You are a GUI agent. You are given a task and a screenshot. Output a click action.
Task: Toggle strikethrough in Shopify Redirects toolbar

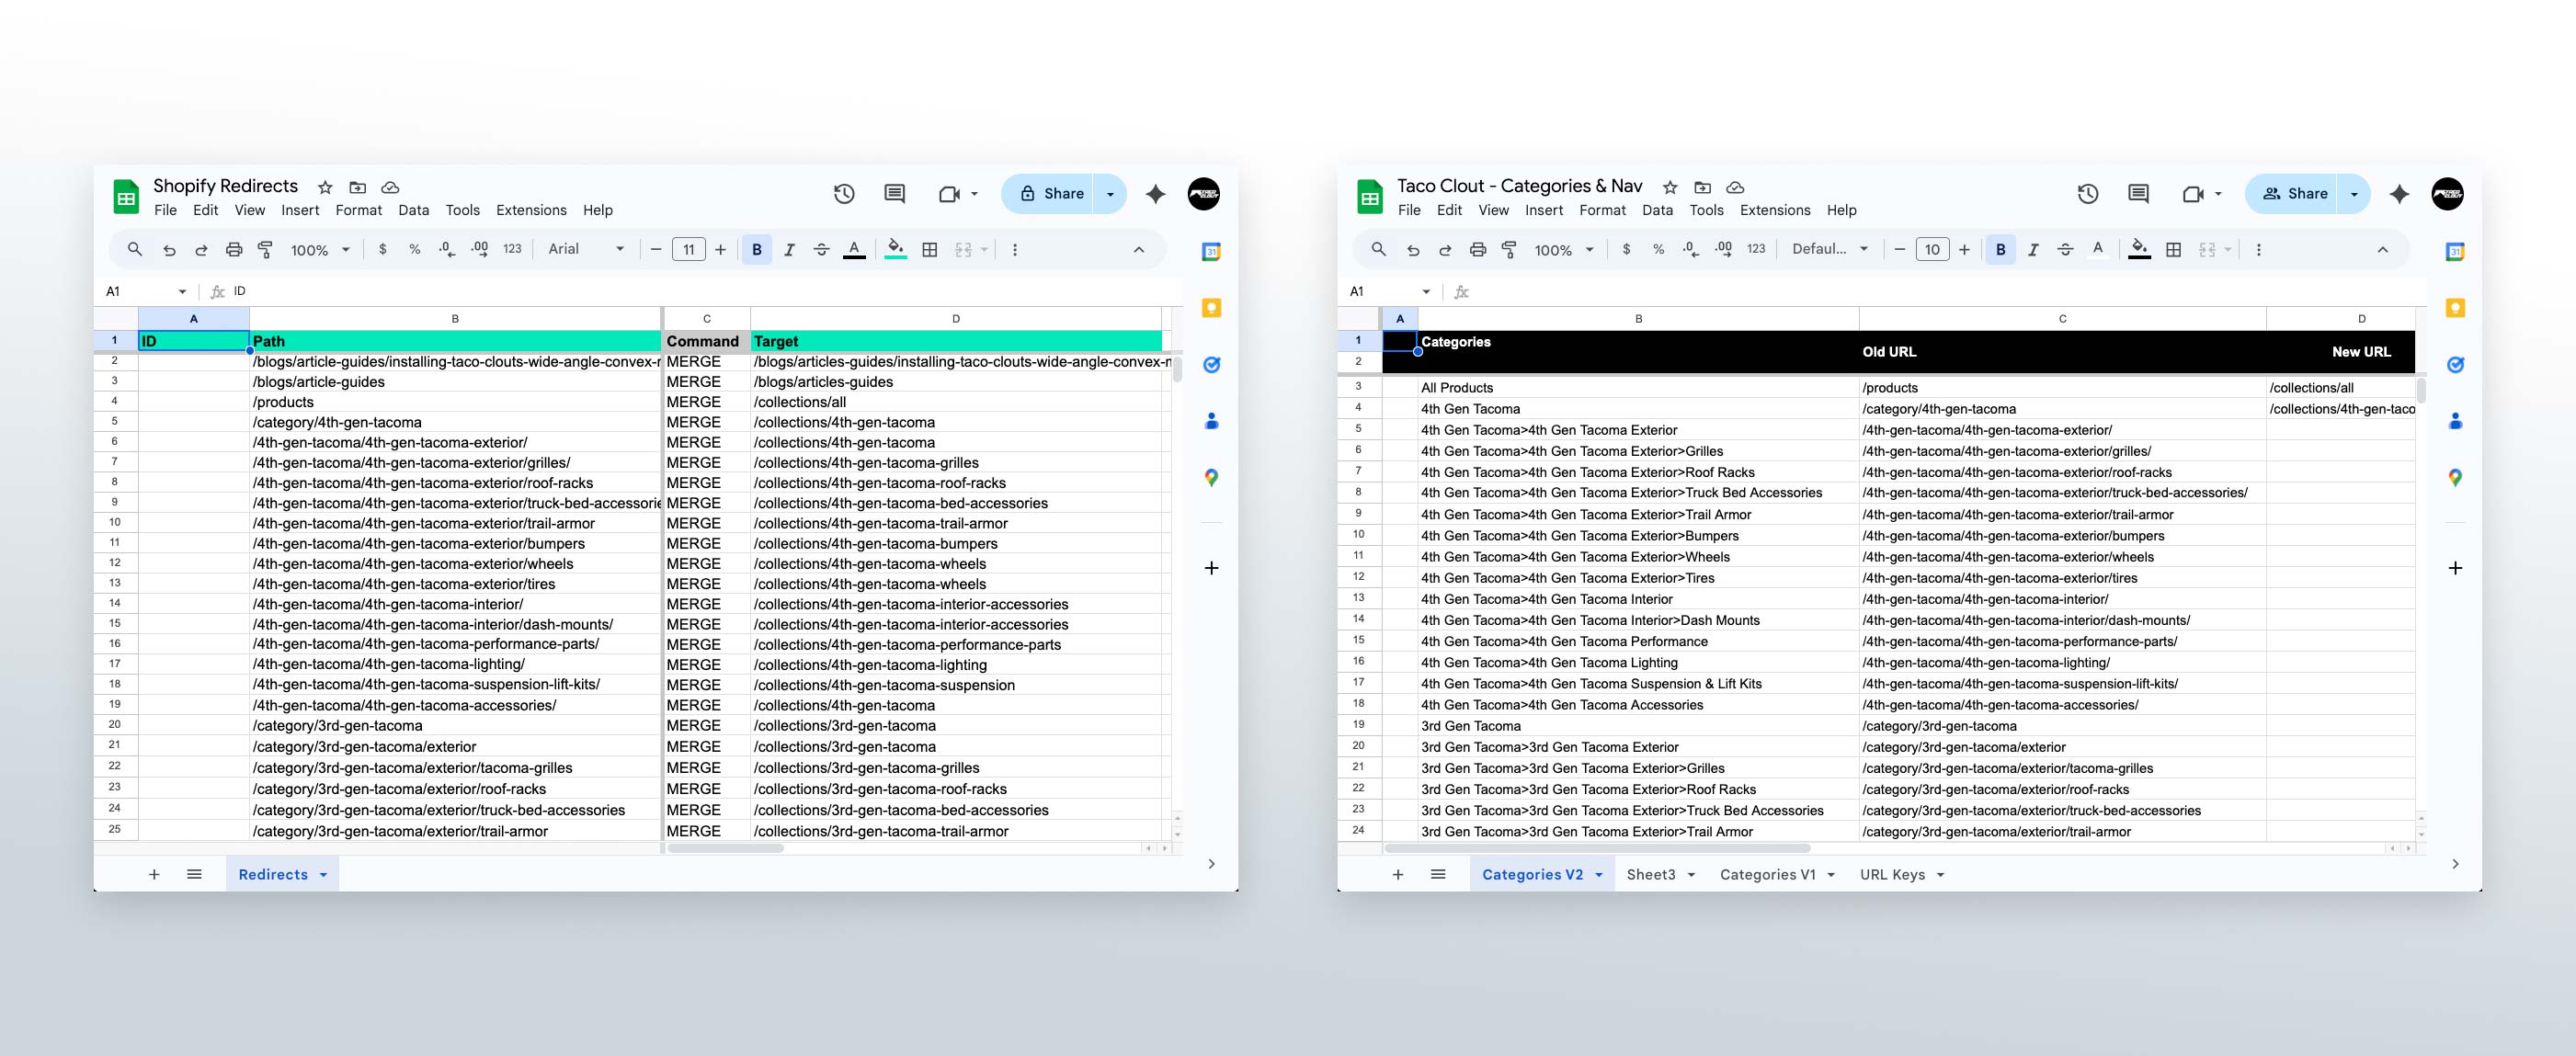821,250
